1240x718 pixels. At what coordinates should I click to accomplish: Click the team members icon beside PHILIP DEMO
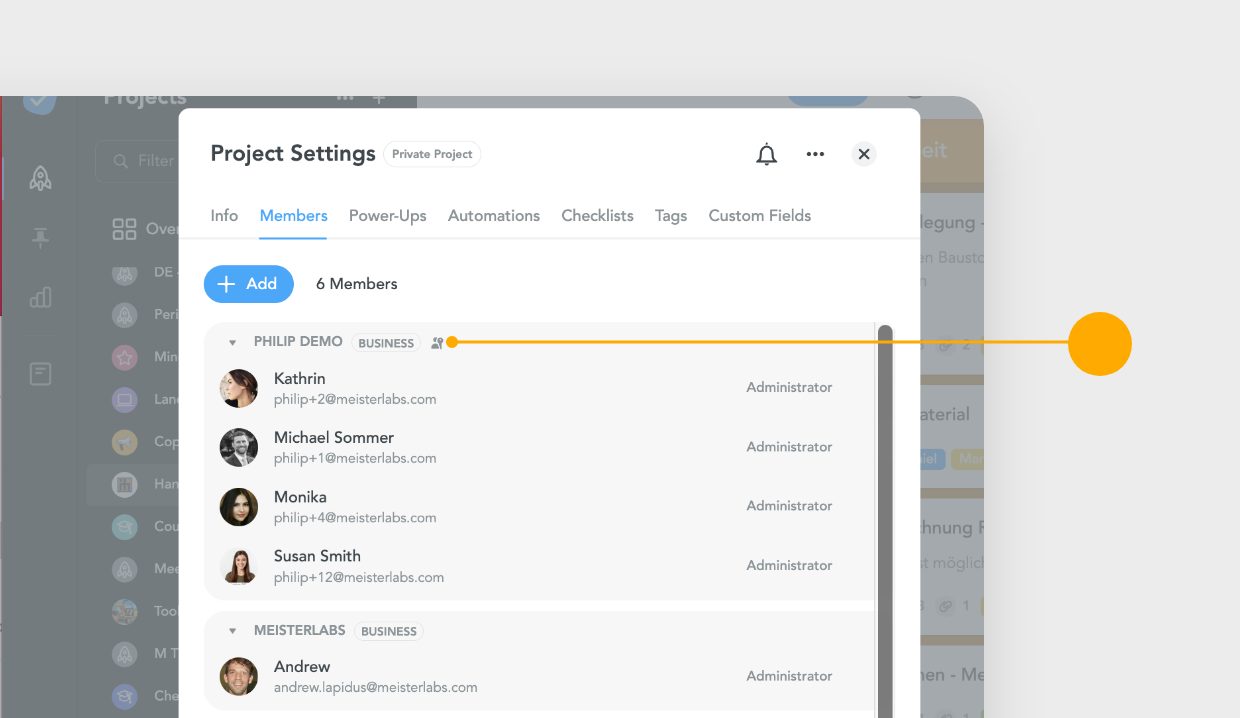[x=437, y=342]
